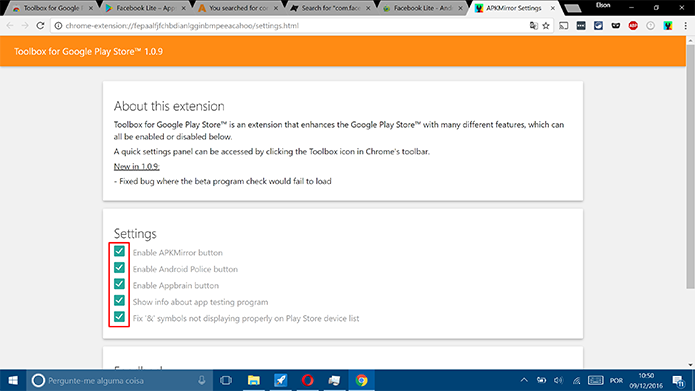Image resolution: width=695 pixels, height=391 pixels.
Task: Click the Cast extension icon in toolbar
Action: [x=563, y=26]
